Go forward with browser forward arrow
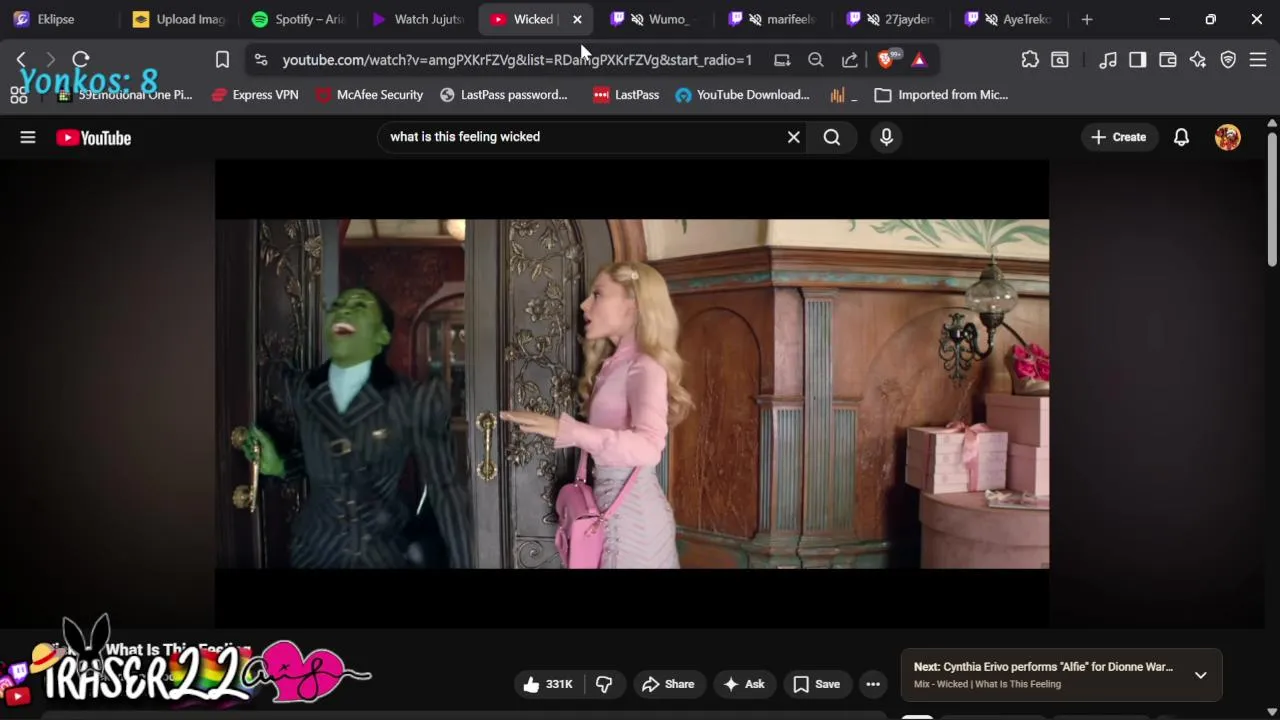 pos(50,60)
